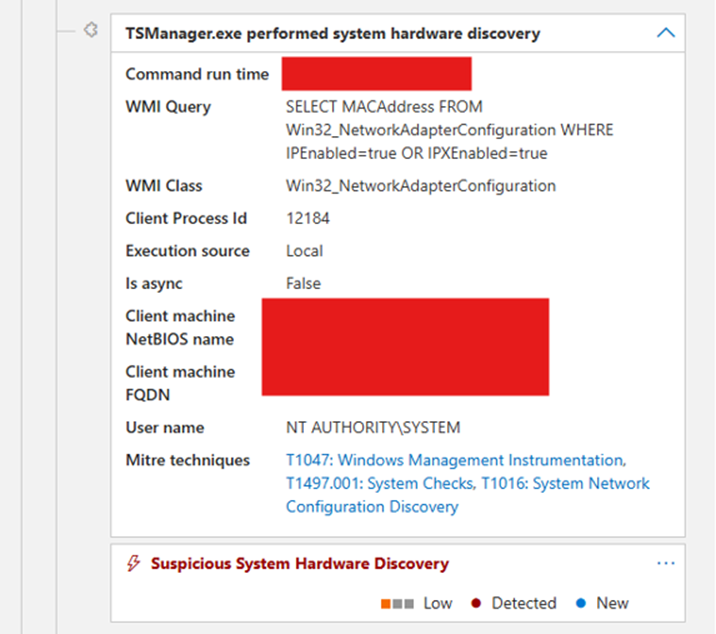Click the redacted Client machine NetBIOS name block
Screen dimensions: 716x634
(405, 327)
